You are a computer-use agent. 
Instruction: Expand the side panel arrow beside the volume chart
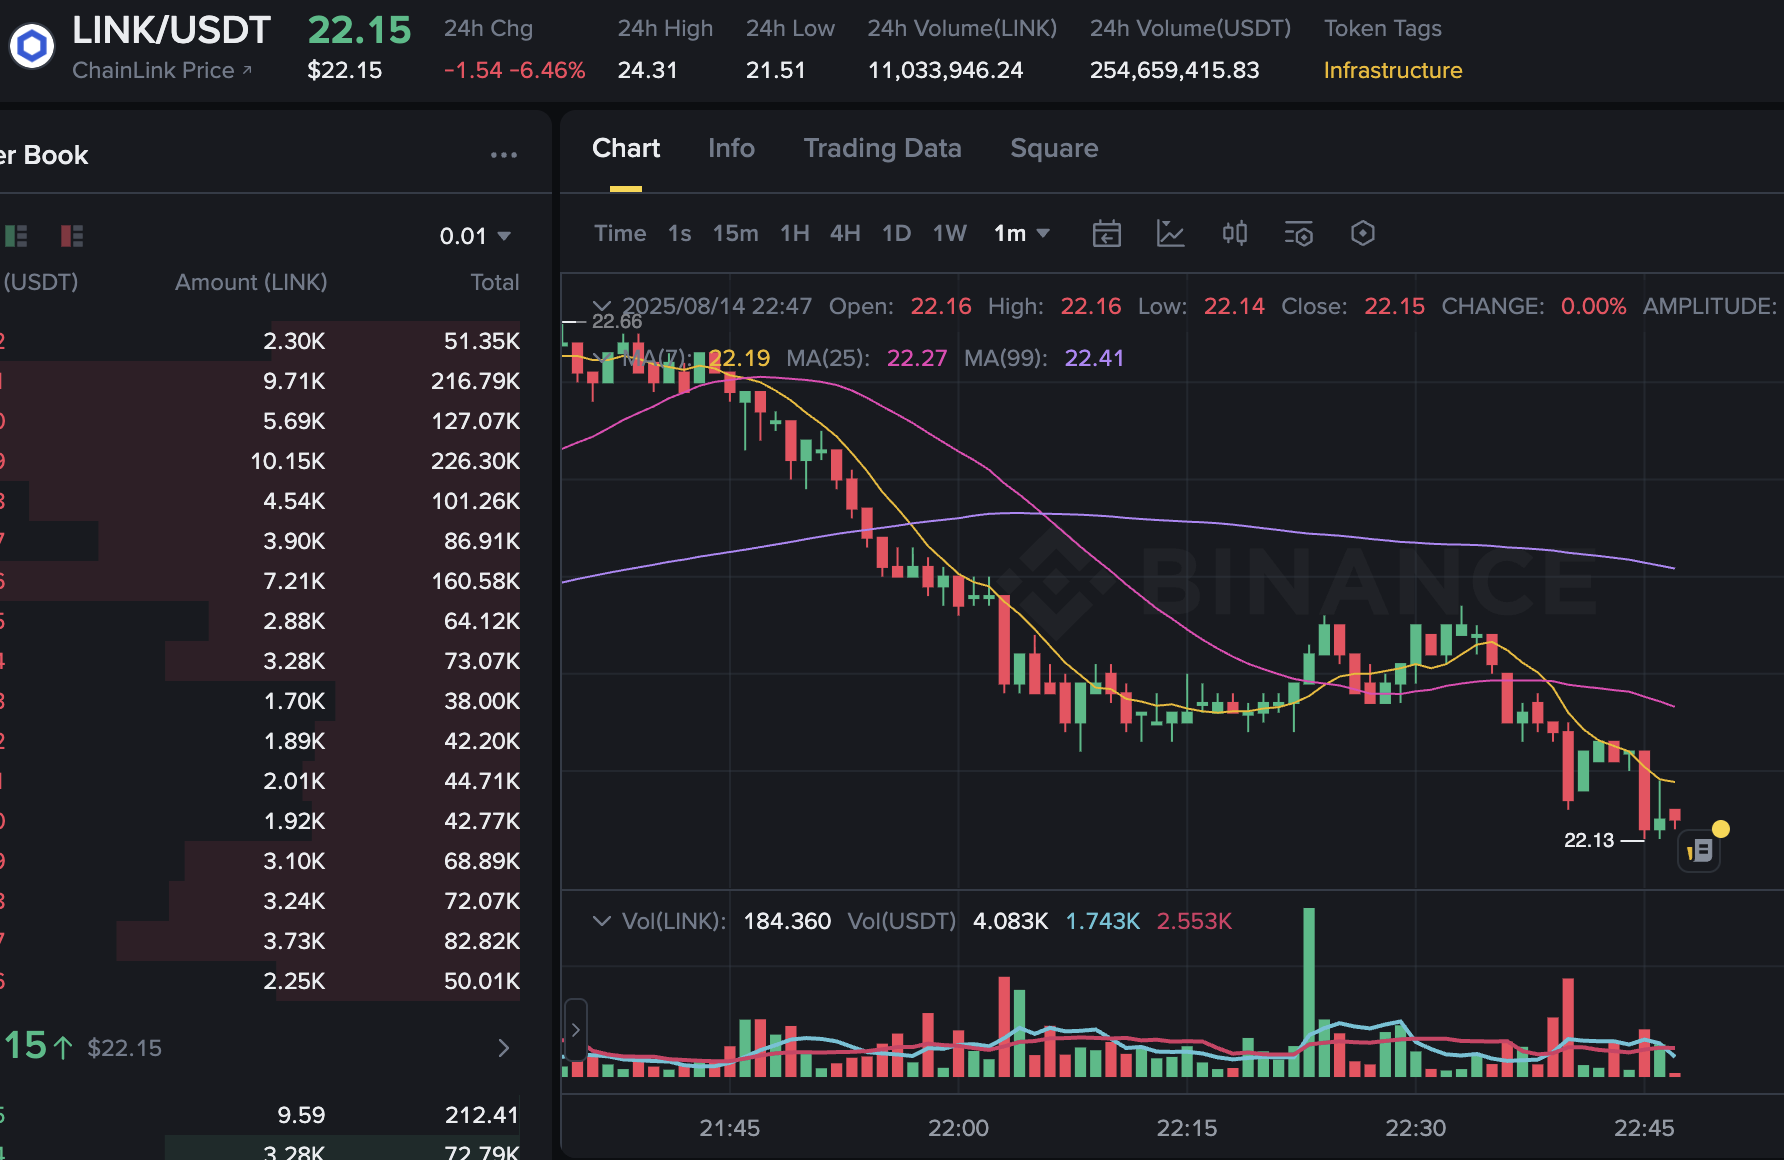[x=575, y=1029]
